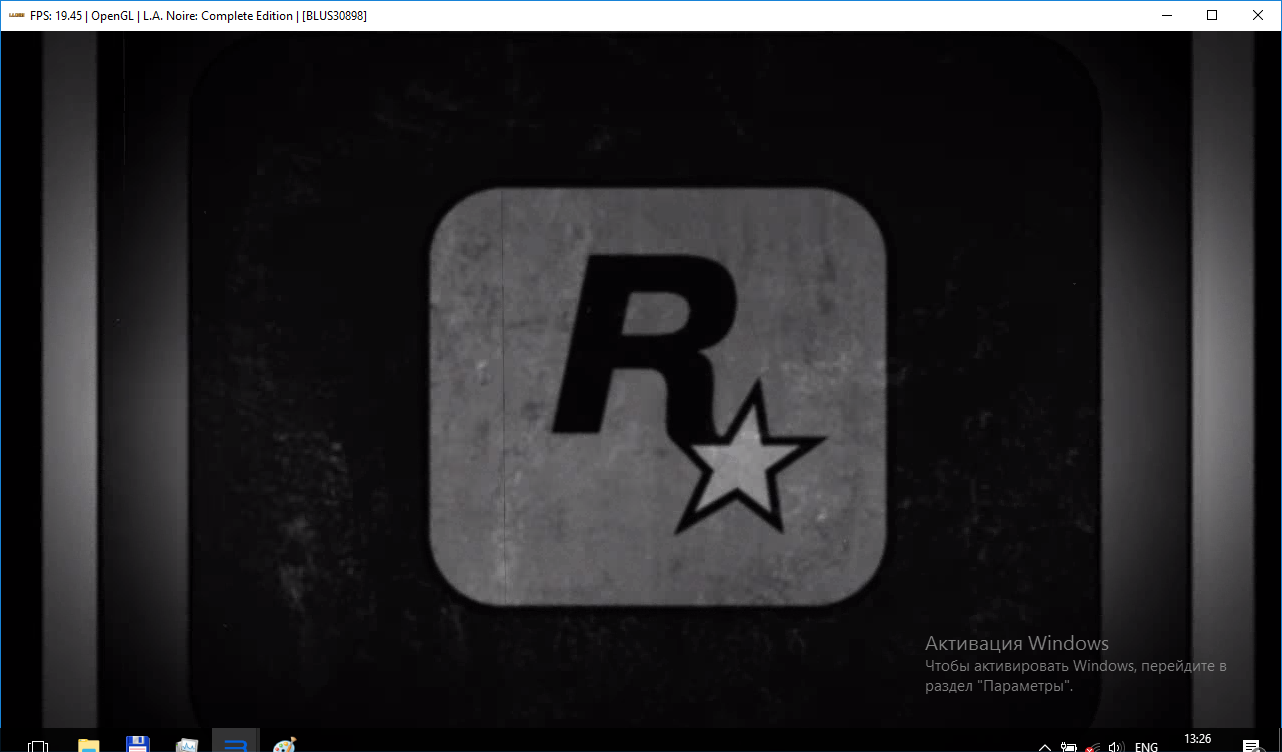Open File Explorer from the taskbar
This screenshot has width=1282, height=752.
click(x=88, y=745)
